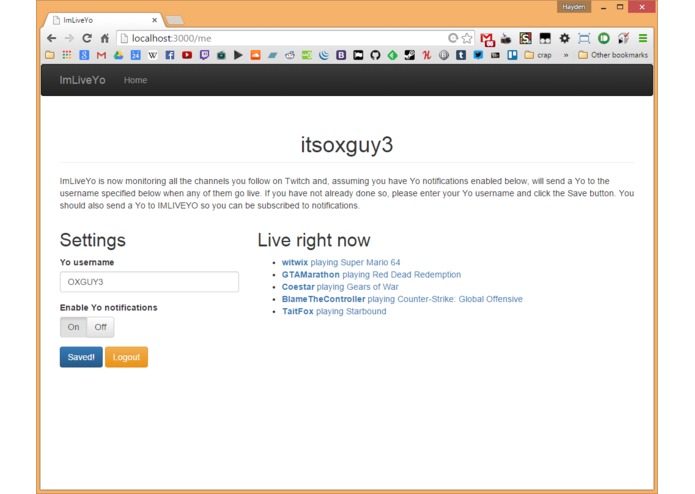This screenshot has width=695, height=494.
Task: Open the Google Drive bookmark
Action: point(118,55)
